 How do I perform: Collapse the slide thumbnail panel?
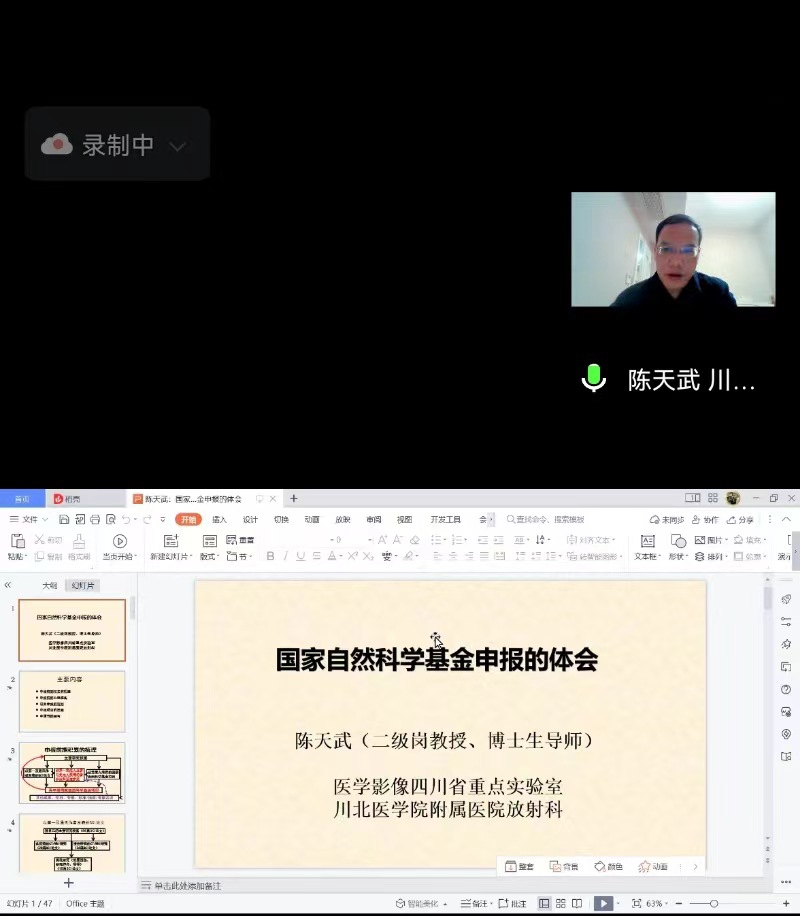[8, 585]
